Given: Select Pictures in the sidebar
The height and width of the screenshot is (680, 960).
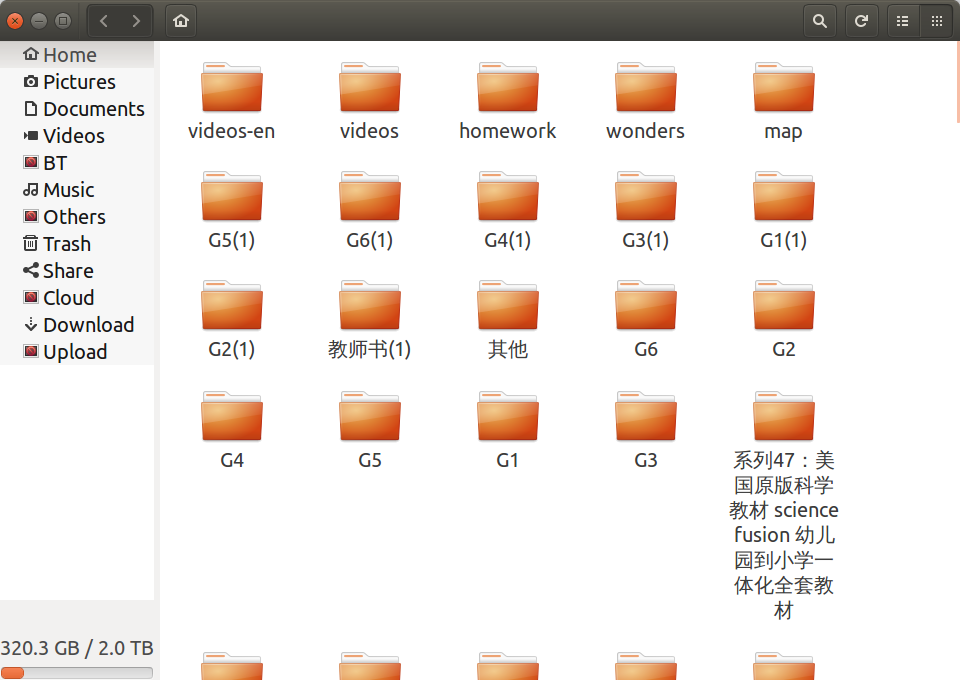Looking at the screenshot, I should (x=75, y=81).
